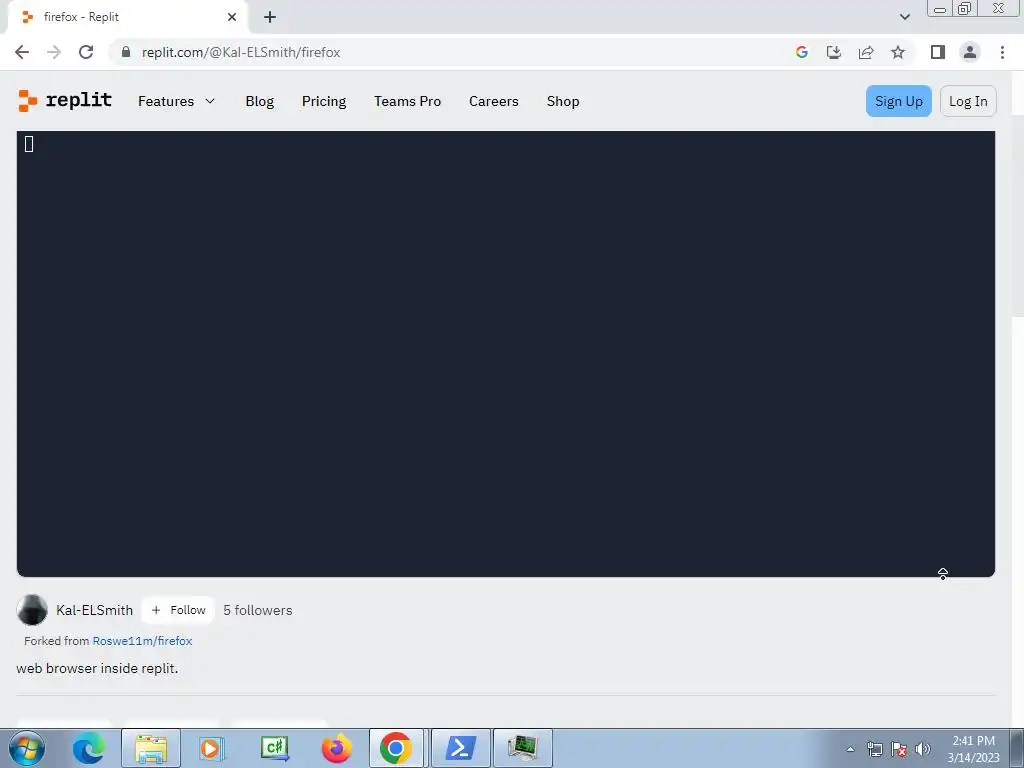Image resolution: width=1024 pixels, height=768 pixels.
Task: Open the monitor app taskbar icon
Action: 523,748
